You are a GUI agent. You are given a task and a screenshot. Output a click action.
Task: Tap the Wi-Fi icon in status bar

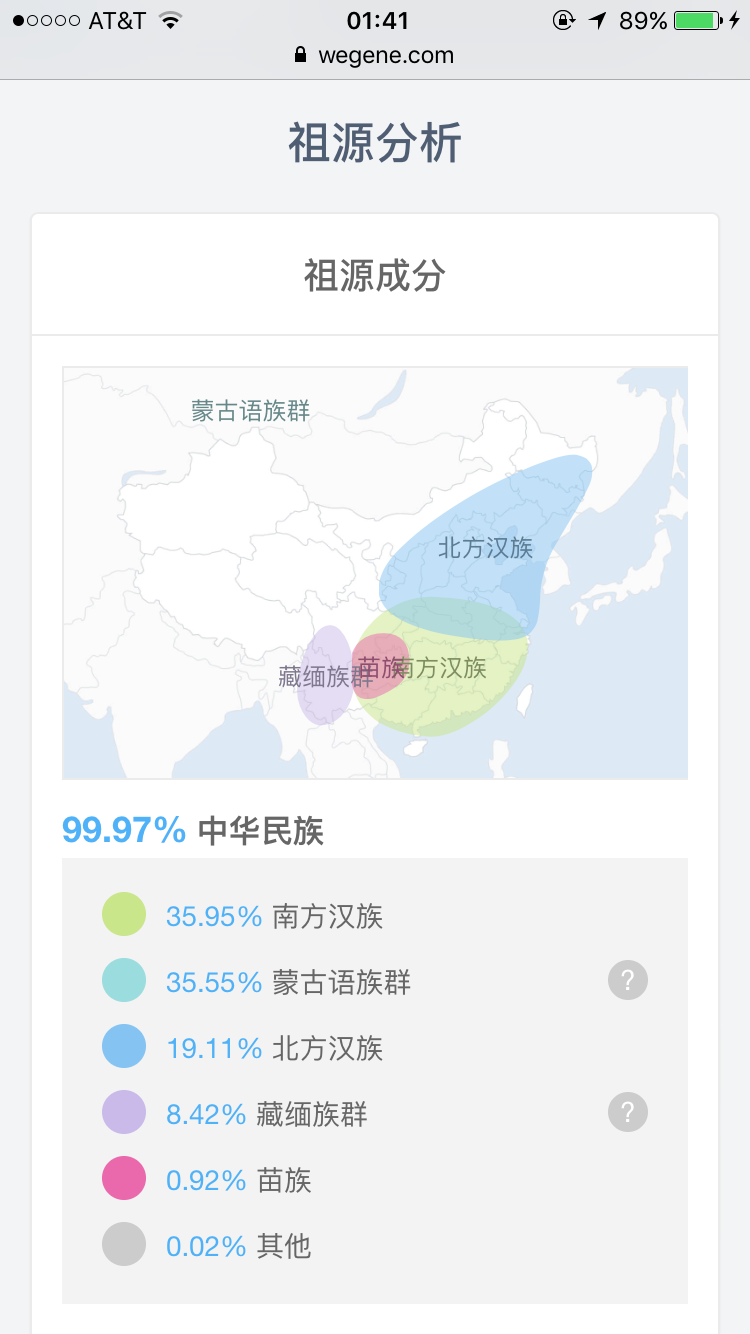(x=171, y=20)
